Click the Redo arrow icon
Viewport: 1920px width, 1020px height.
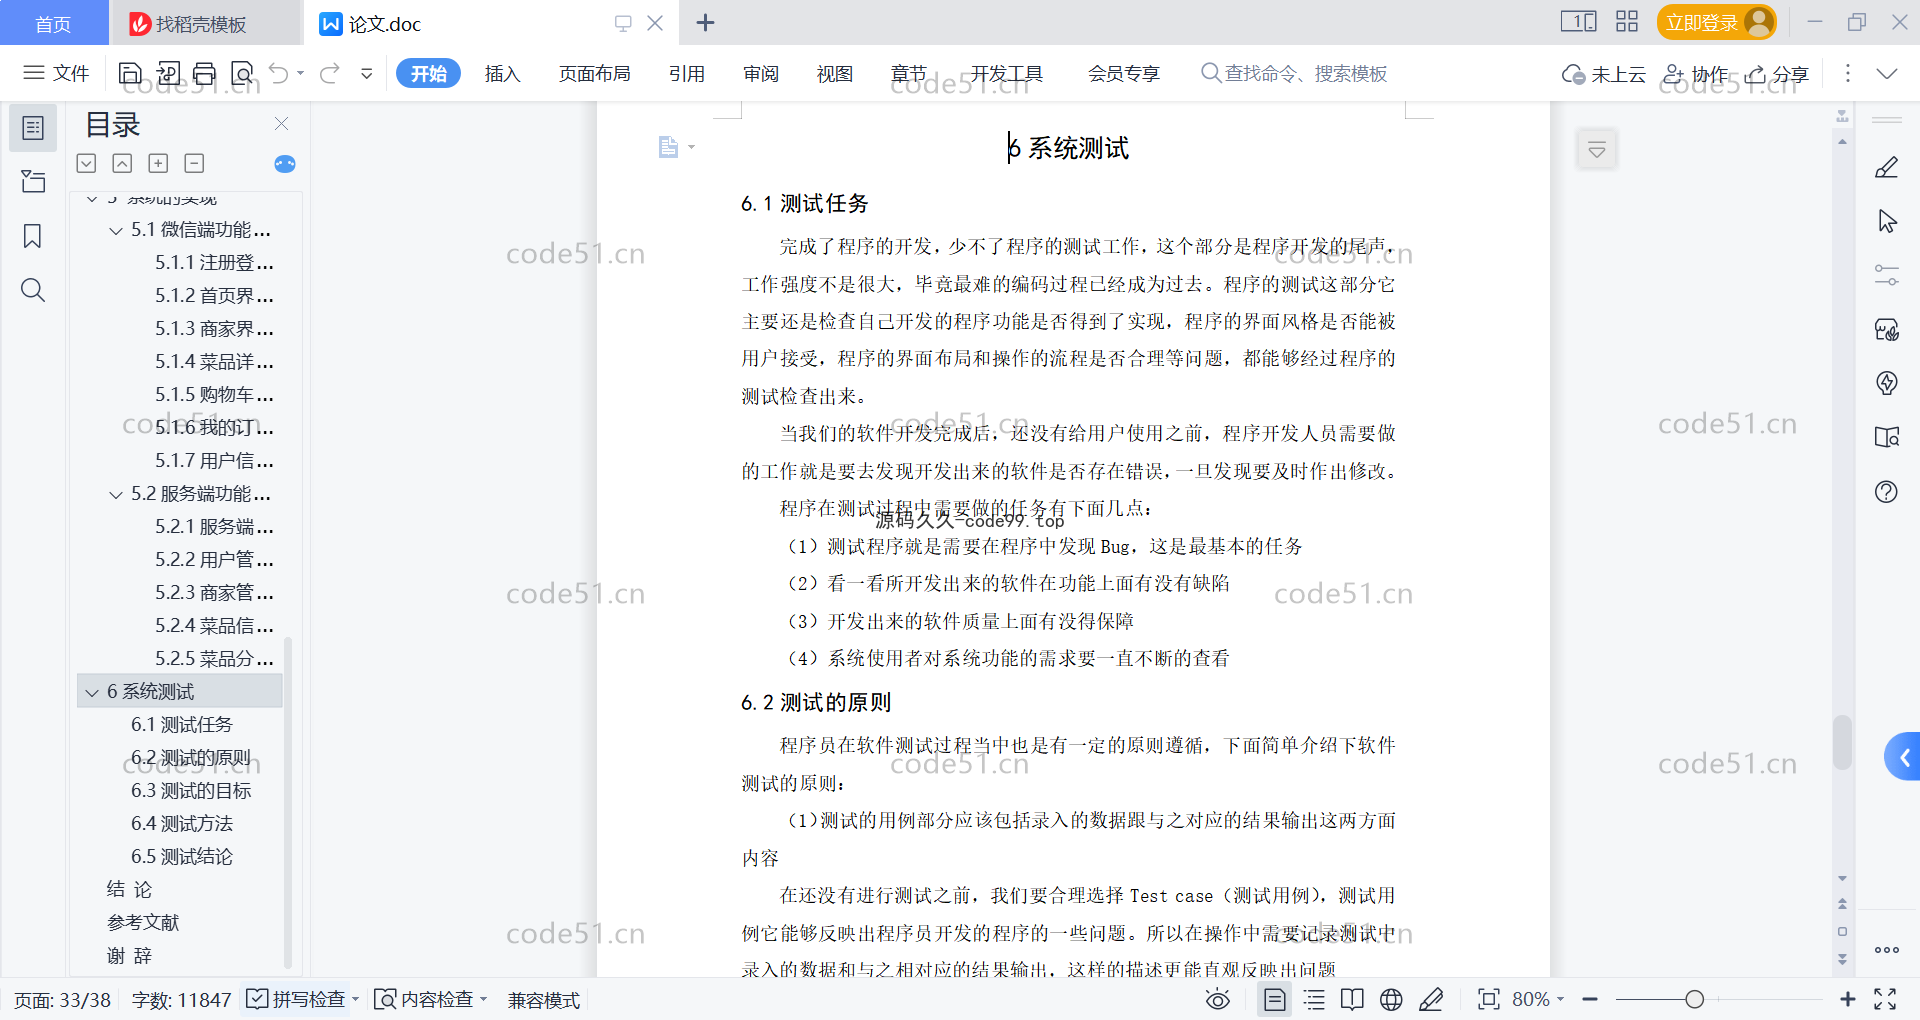330,73
